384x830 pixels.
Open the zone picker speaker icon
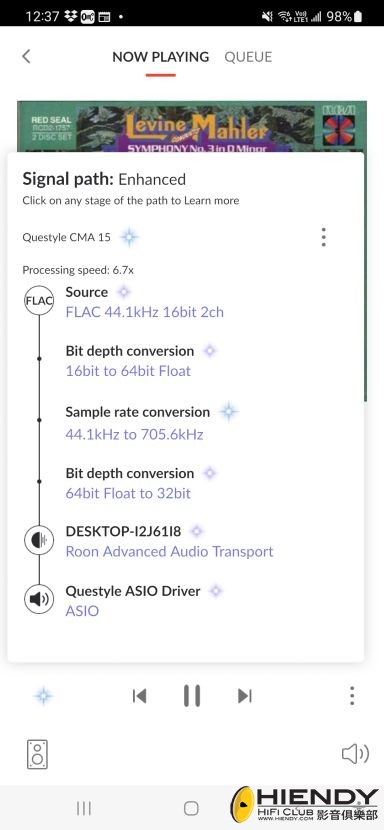click(x=37, y=754)
